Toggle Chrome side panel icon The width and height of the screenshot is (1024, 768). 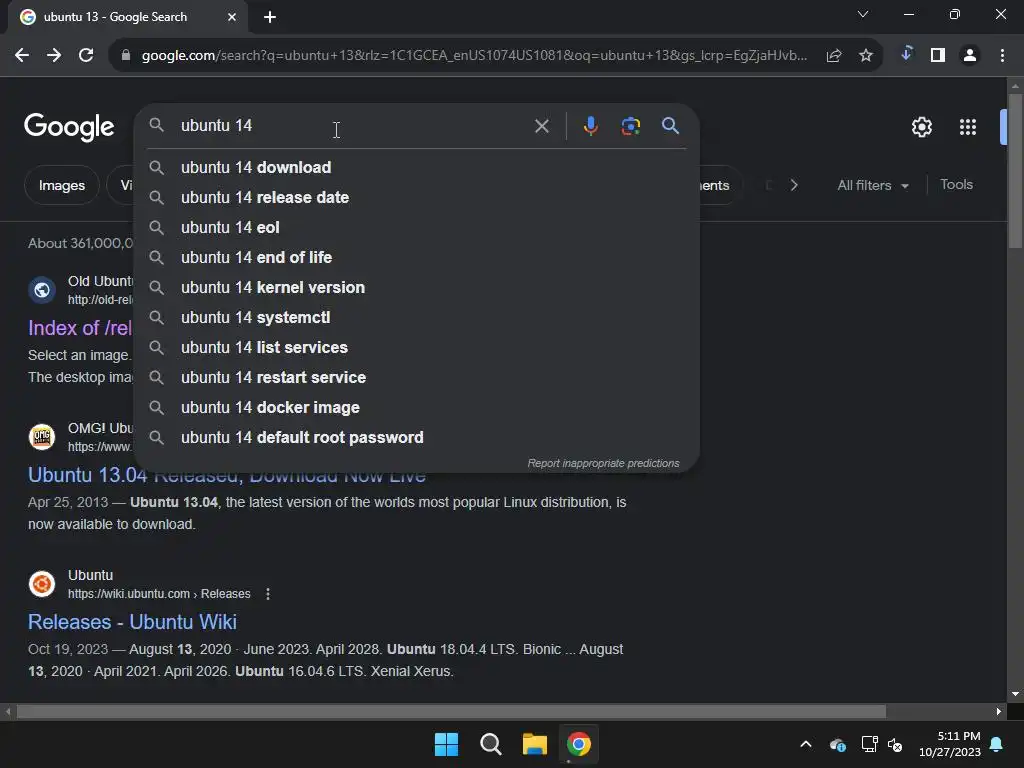point(938,56)
